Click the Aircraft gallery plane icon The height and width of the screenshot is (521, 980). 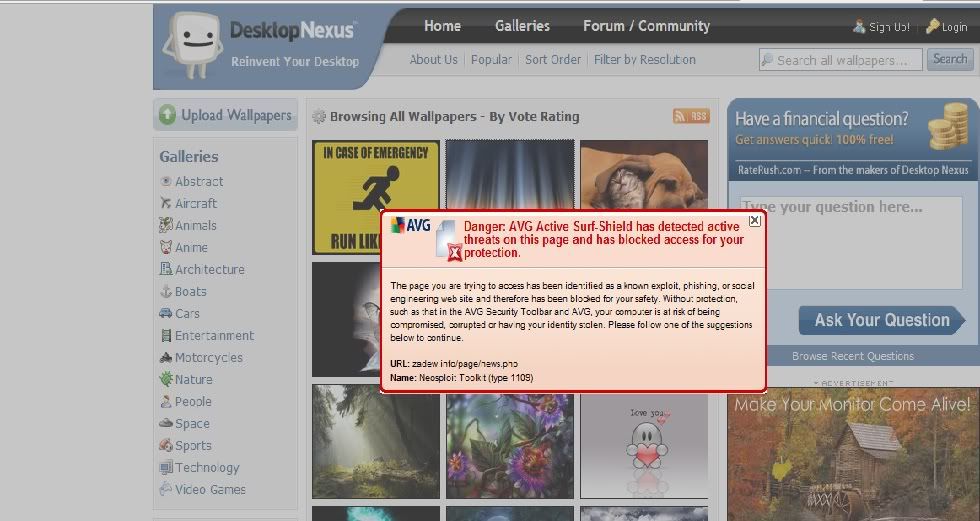click(166, 203)
